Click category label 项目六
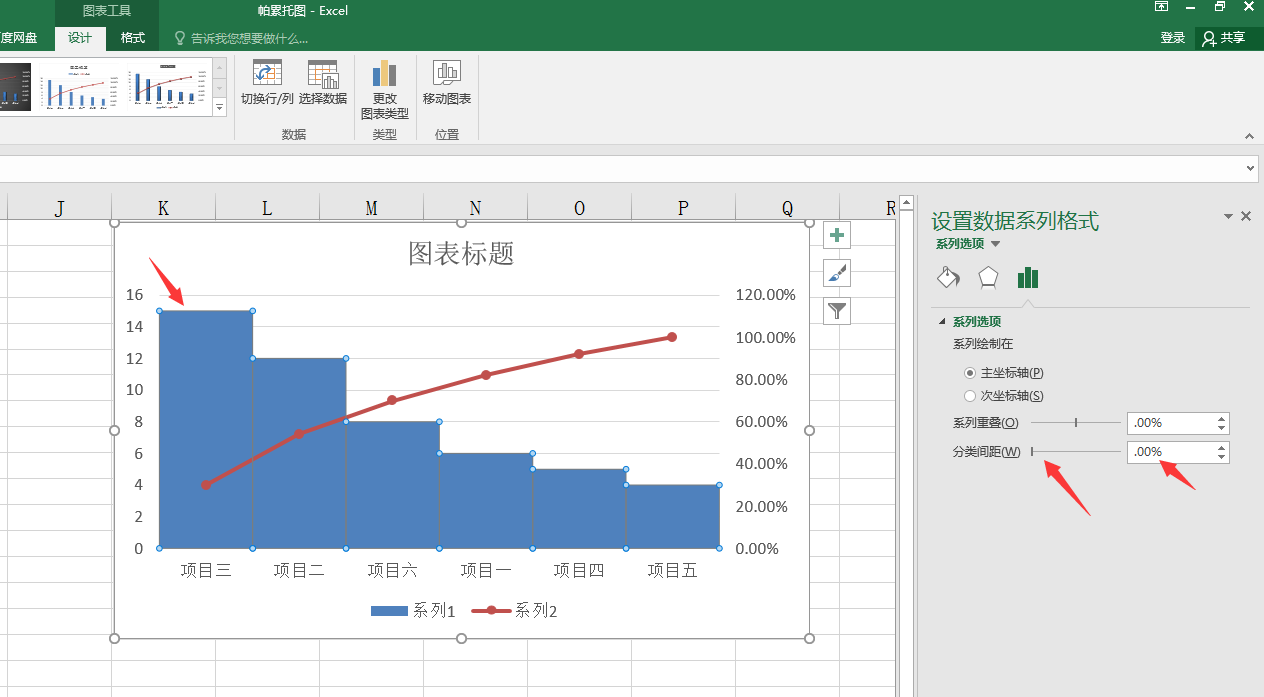Viewport: 1264px width, 697px height. [392, 571]
